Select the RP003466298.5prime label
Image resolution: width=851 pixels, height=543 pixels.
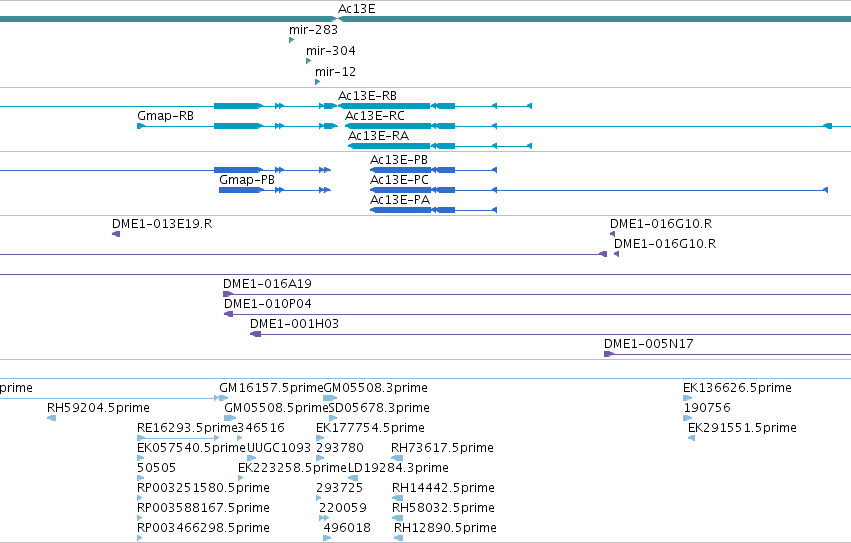pyautogui.click(x=204, y=529)
